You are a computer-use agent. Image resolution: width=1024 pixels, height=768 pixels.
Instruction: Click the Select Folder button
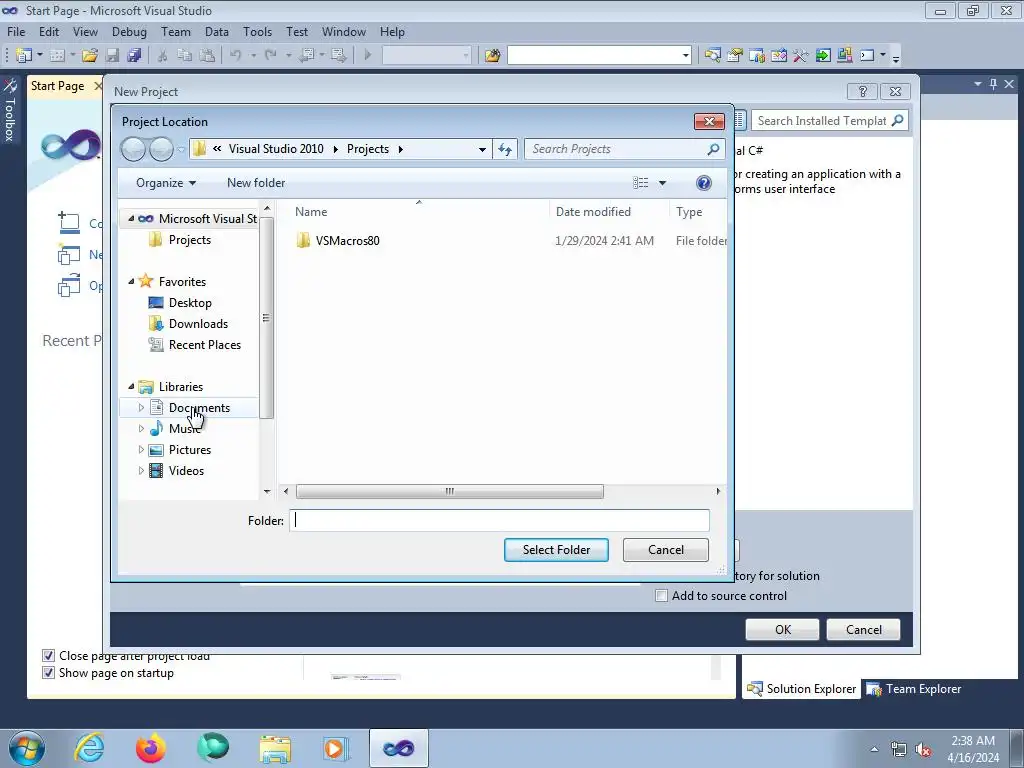[x=556, y=550]
